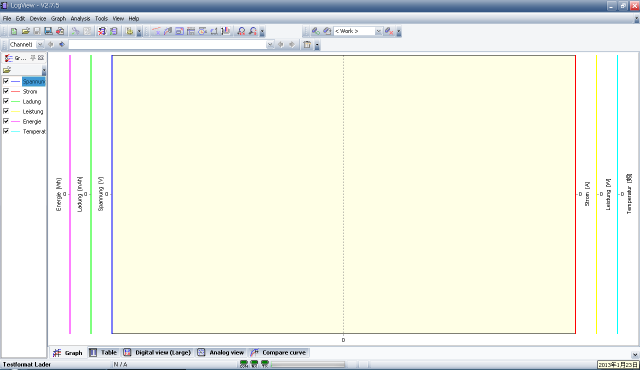The height and width of the screenshot is (370, 640).
Task: Uncheck the Energie curve checkbox
Action: point(6,121)
